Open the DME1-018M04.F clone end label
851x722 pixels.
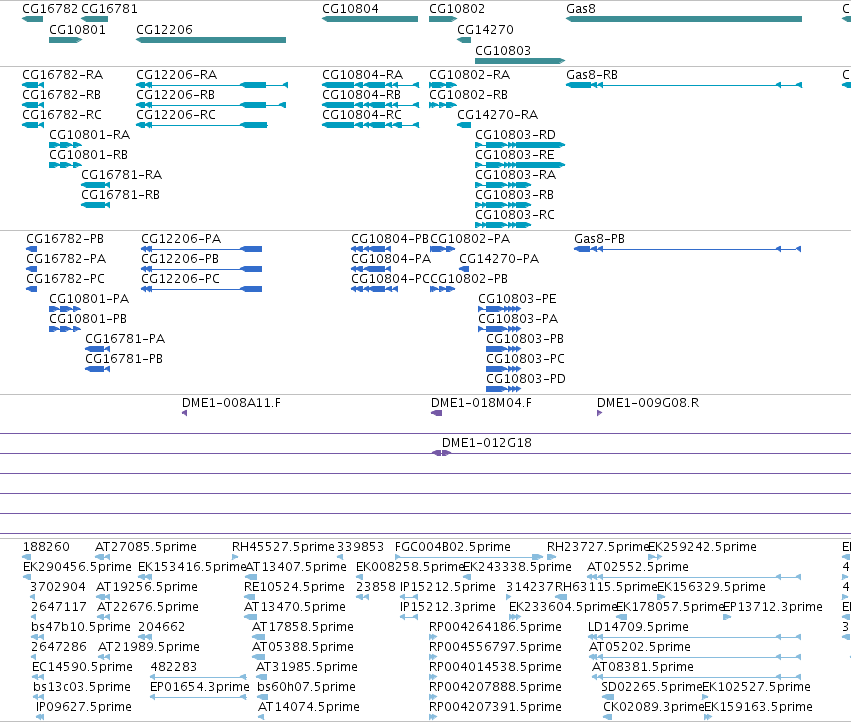click(x=481, y=403)
